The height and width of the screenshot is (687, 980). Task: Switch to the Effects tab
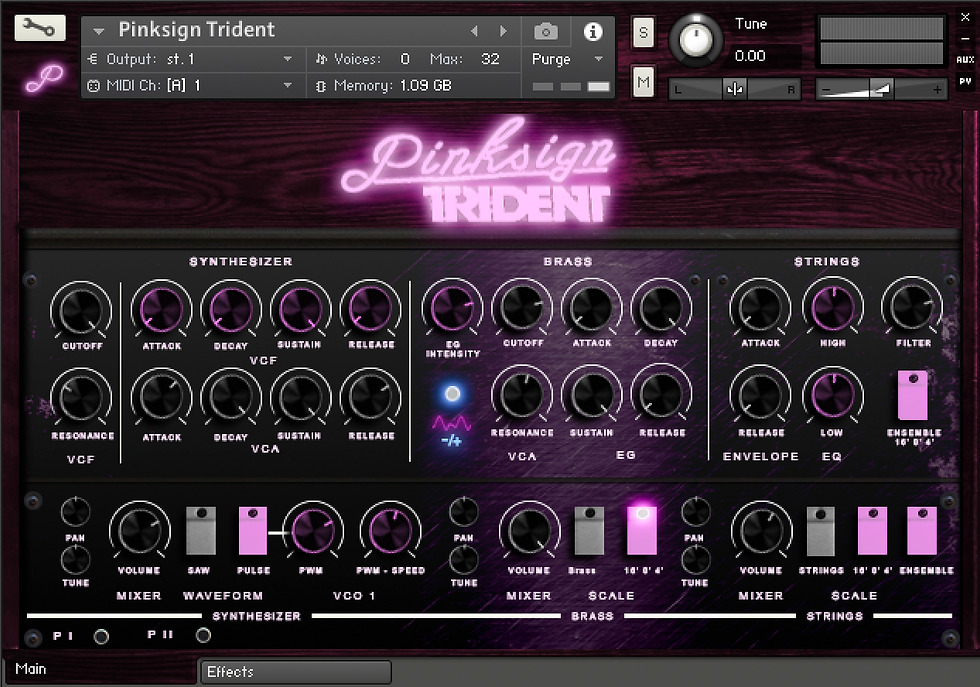pyautogui.click(x=296, y=672)
